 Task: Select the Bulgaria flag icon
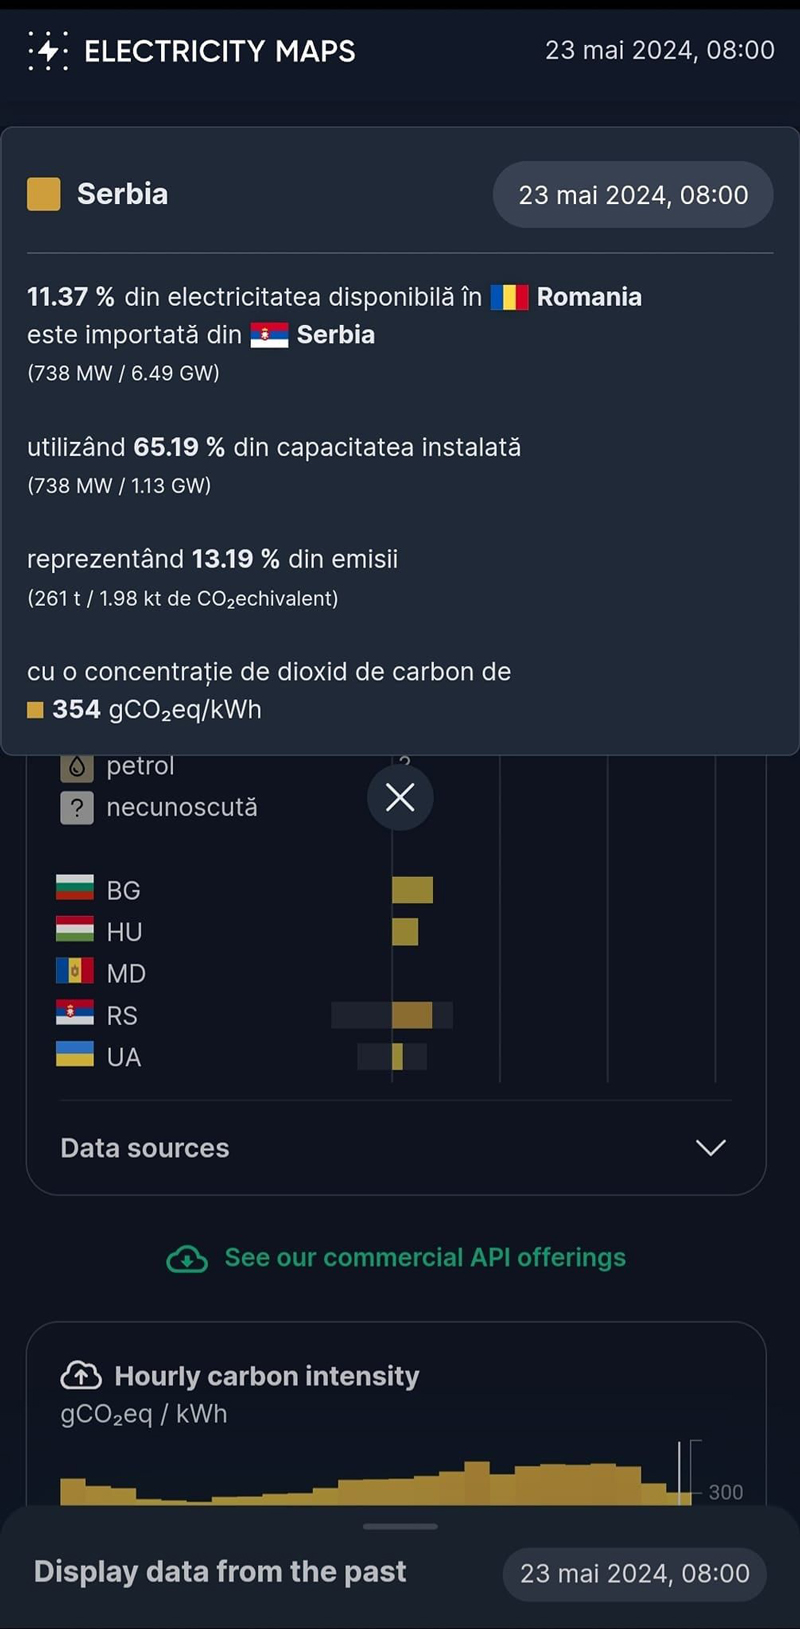click(75, 889)
